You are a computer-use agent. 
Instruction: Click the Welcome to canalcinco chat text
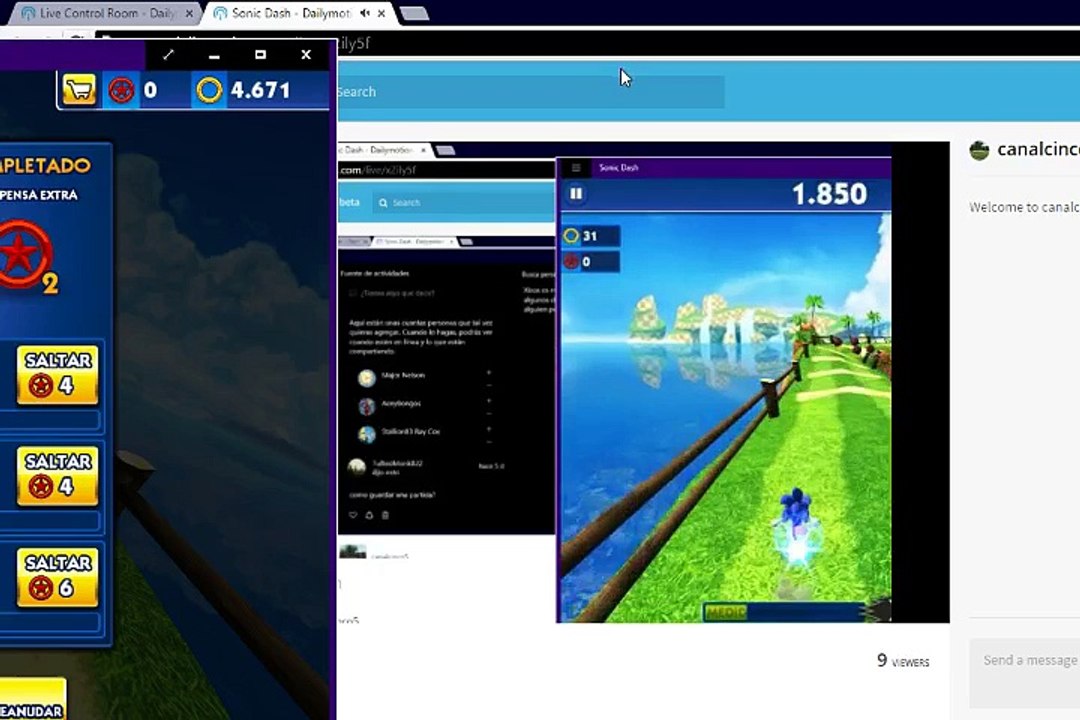(1024, 207)
